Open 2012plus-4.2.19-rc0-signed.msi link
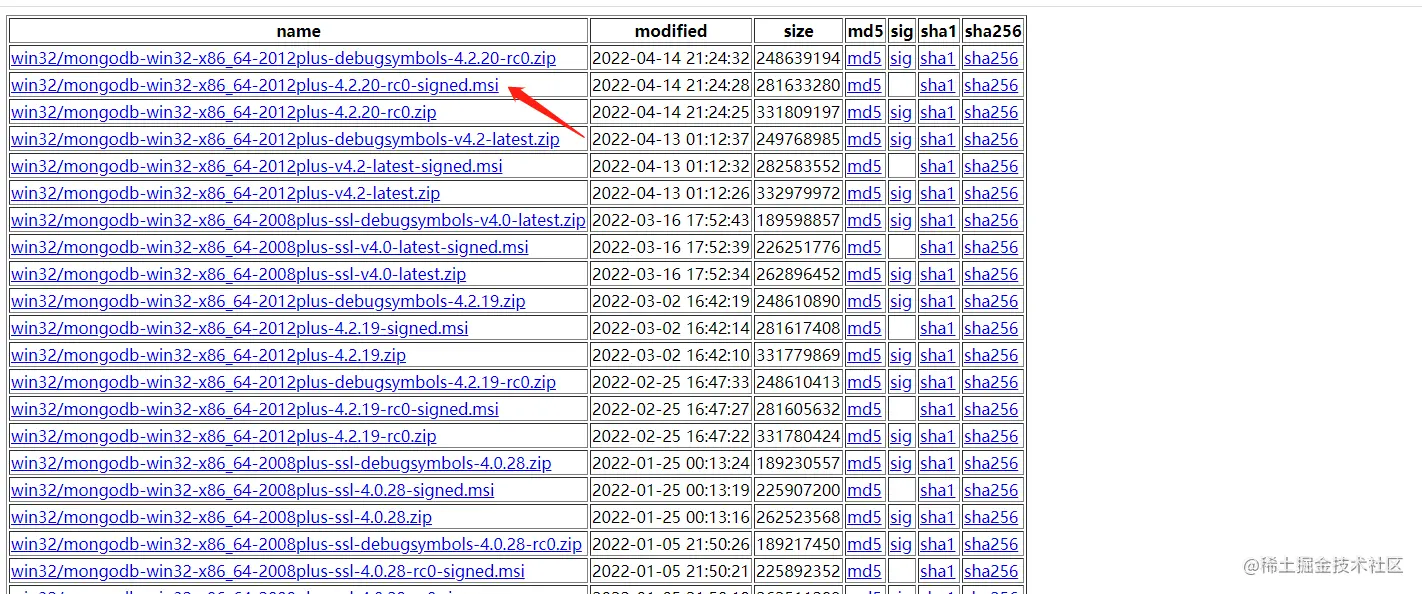The height and width of the screenshot is (594, 1422). click(x=255, y=409)
